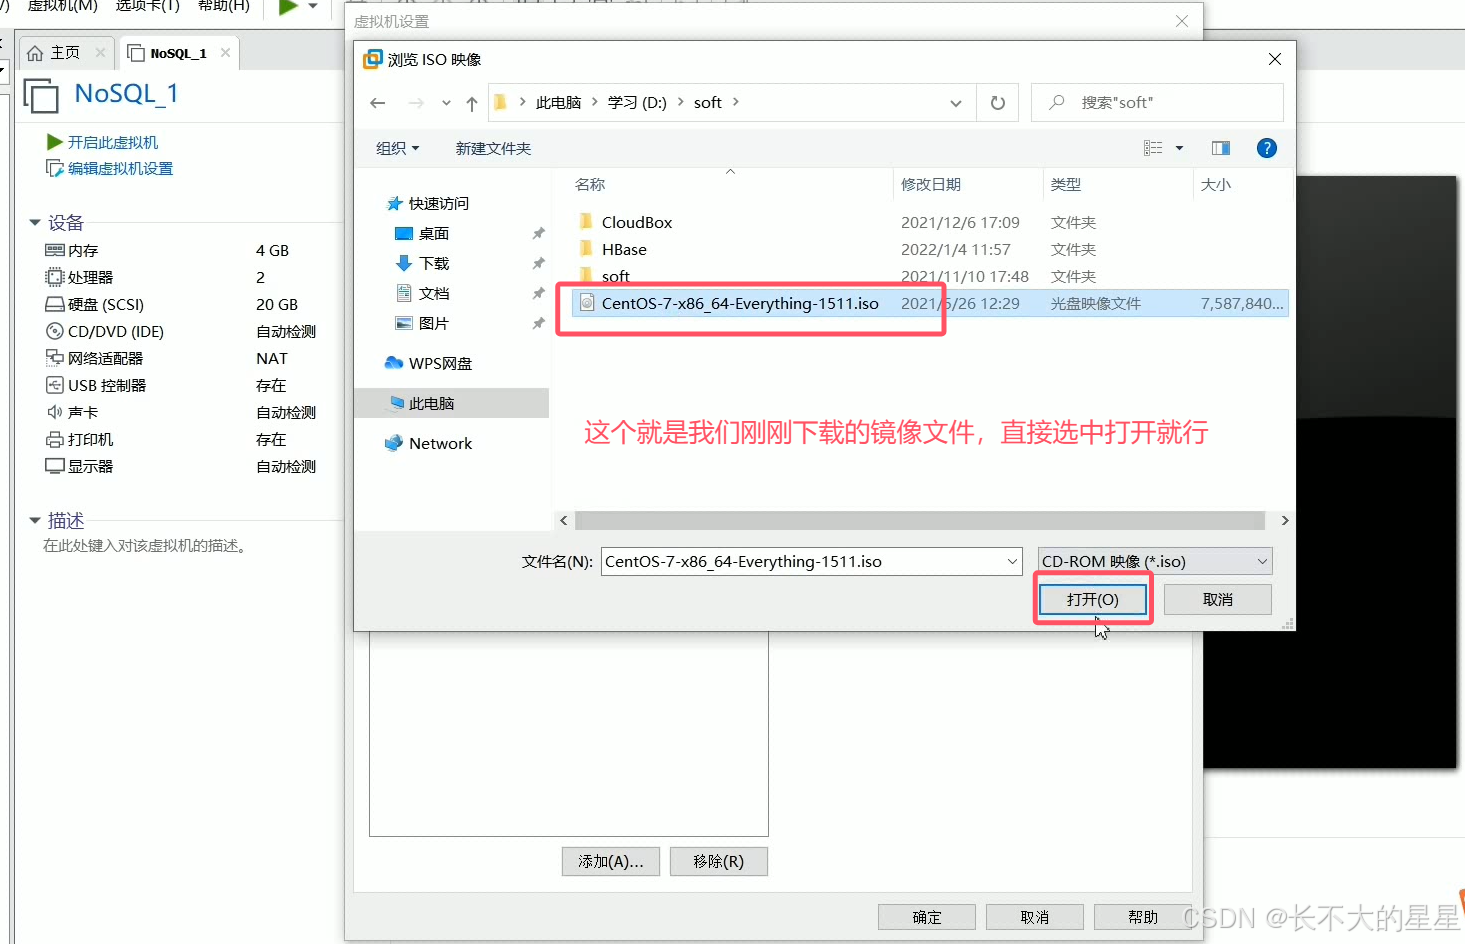Click the search "soft" field
Image resolution: width=1465 pixels, height=944 pixels.
tap(1157, 102)
